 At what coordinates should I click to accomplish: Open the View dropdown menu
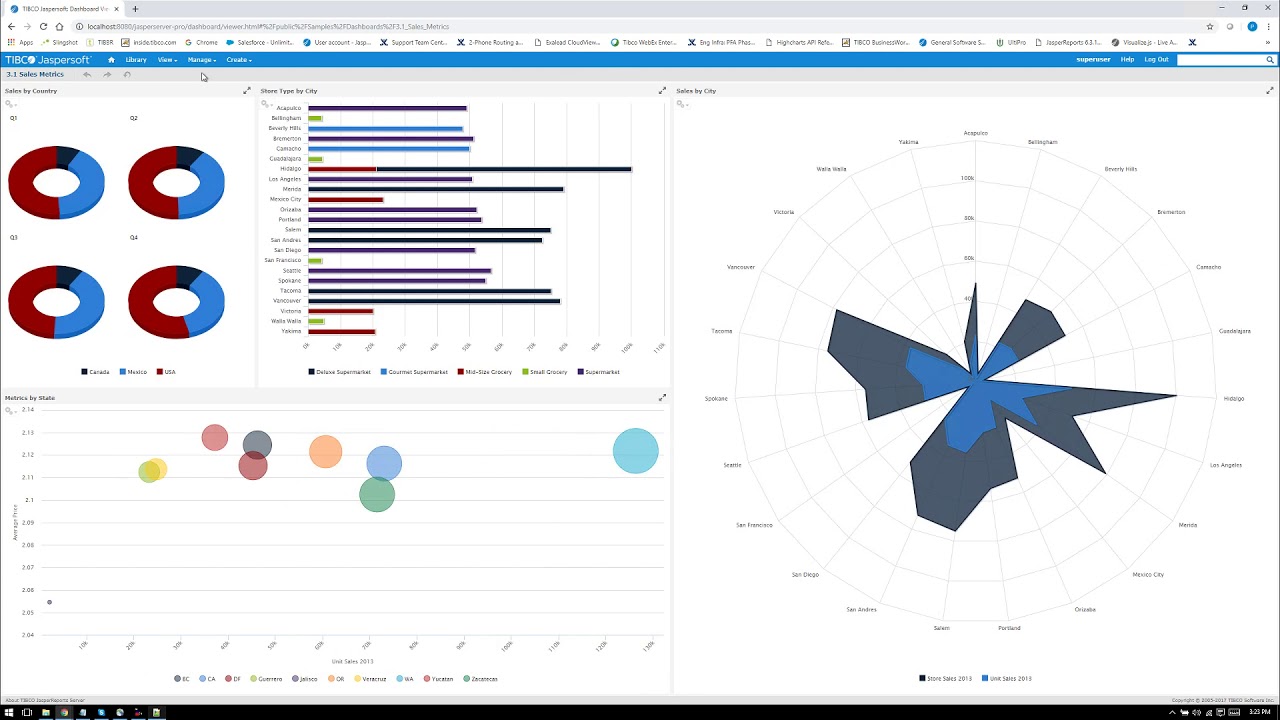(167, 60)
